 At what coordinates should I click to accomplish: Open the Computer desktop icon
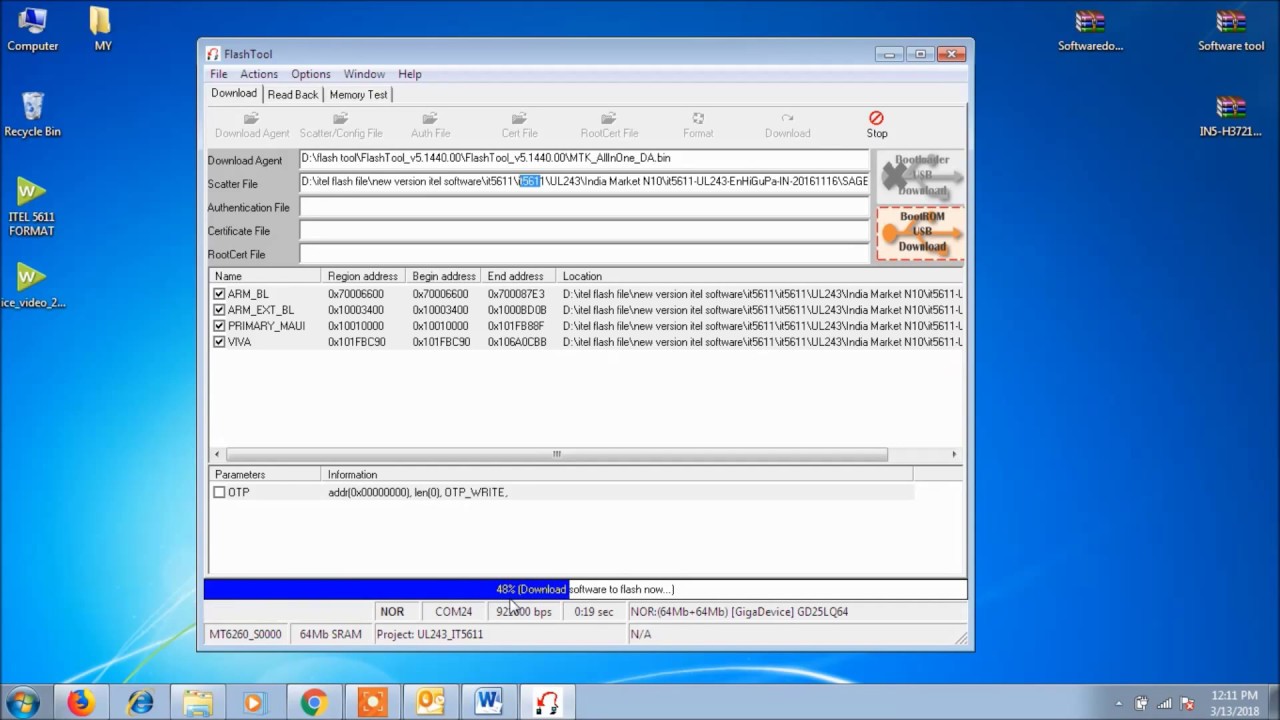pos(32,29)
